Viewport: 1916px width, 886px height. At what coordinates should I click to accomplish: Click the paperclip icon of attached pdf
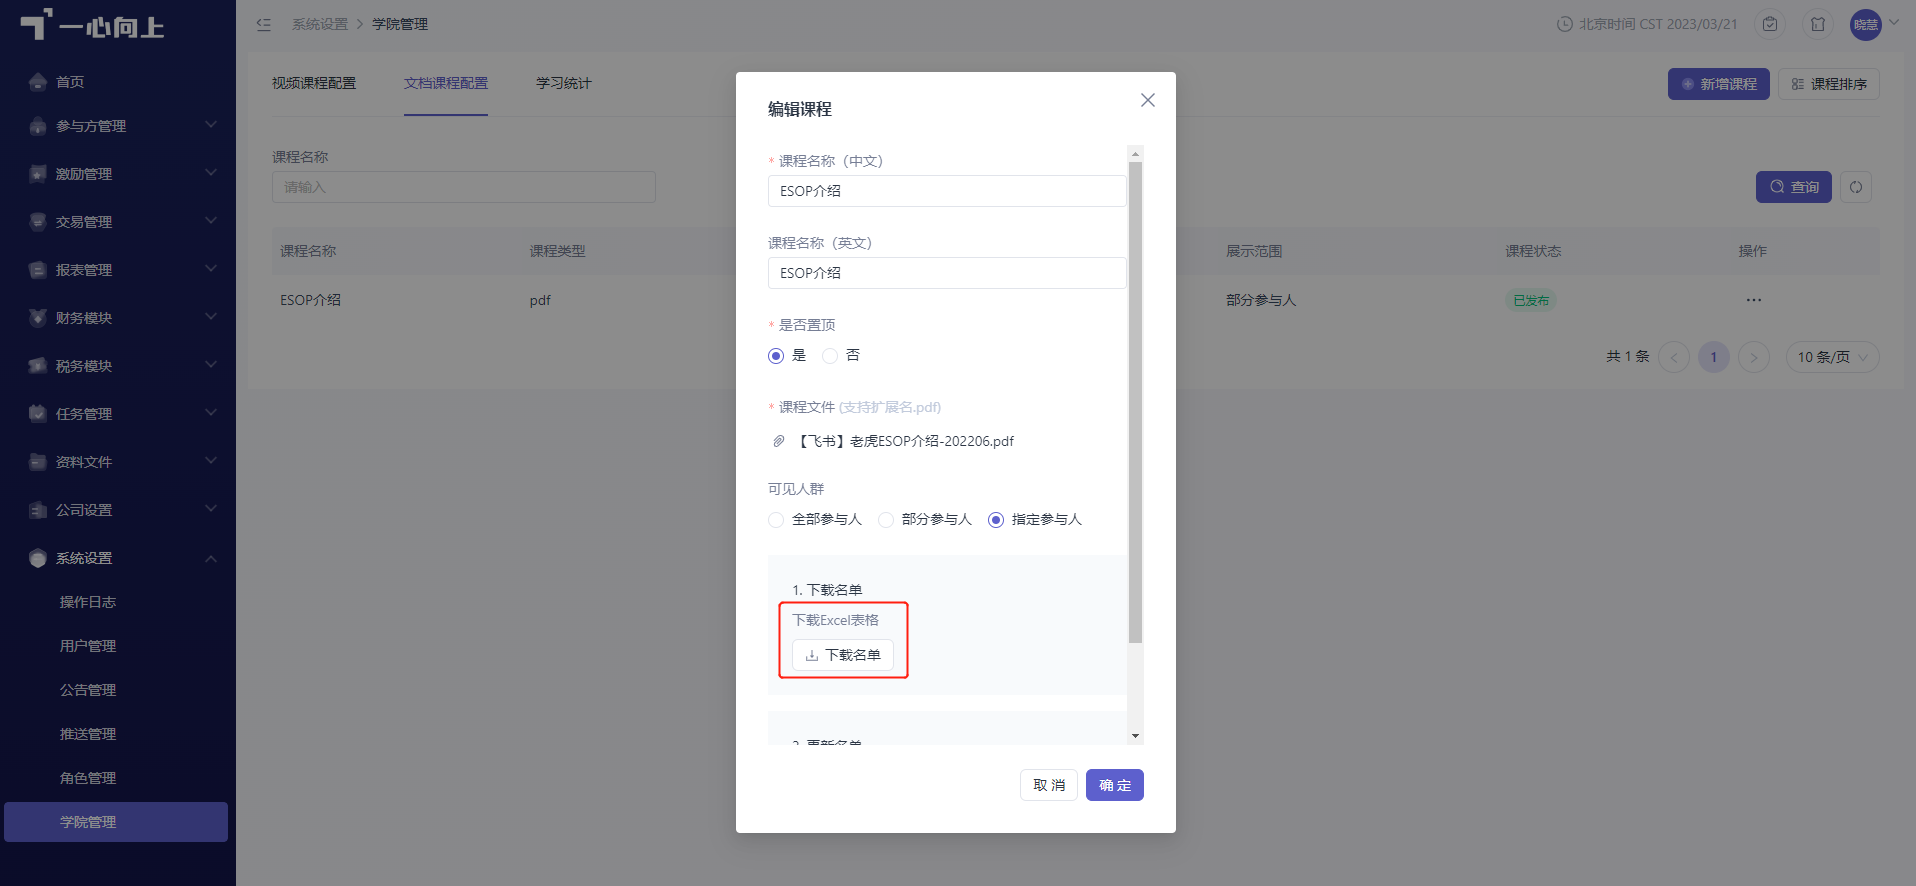779,441
